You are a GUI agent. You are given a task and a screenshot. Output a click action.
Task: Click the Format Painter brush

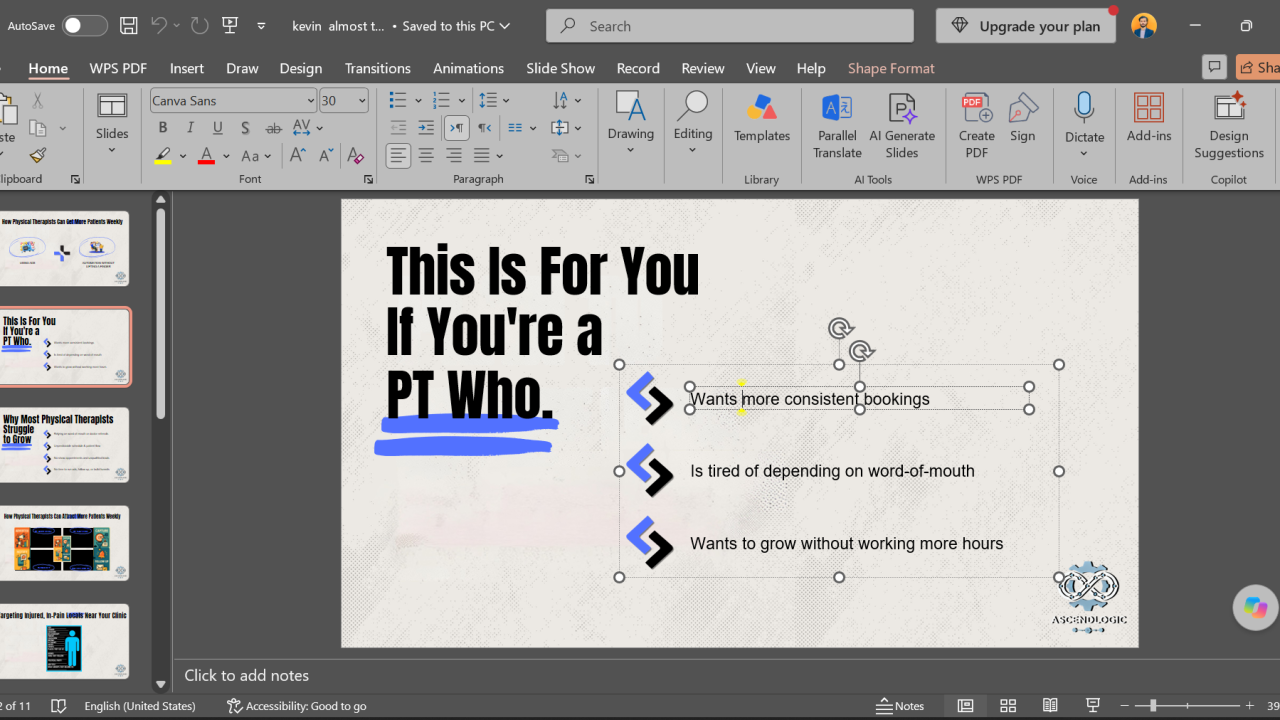point(38,155)
